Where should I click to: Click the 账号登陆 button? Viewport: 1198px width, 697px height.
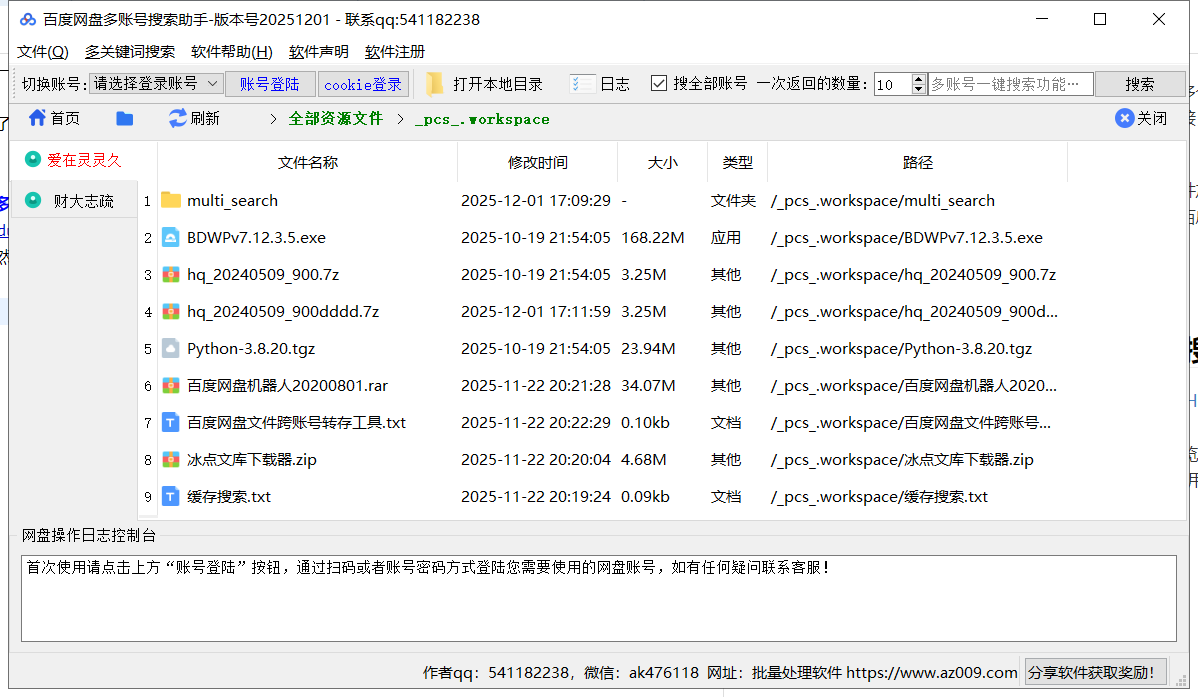tap(269, 84)
